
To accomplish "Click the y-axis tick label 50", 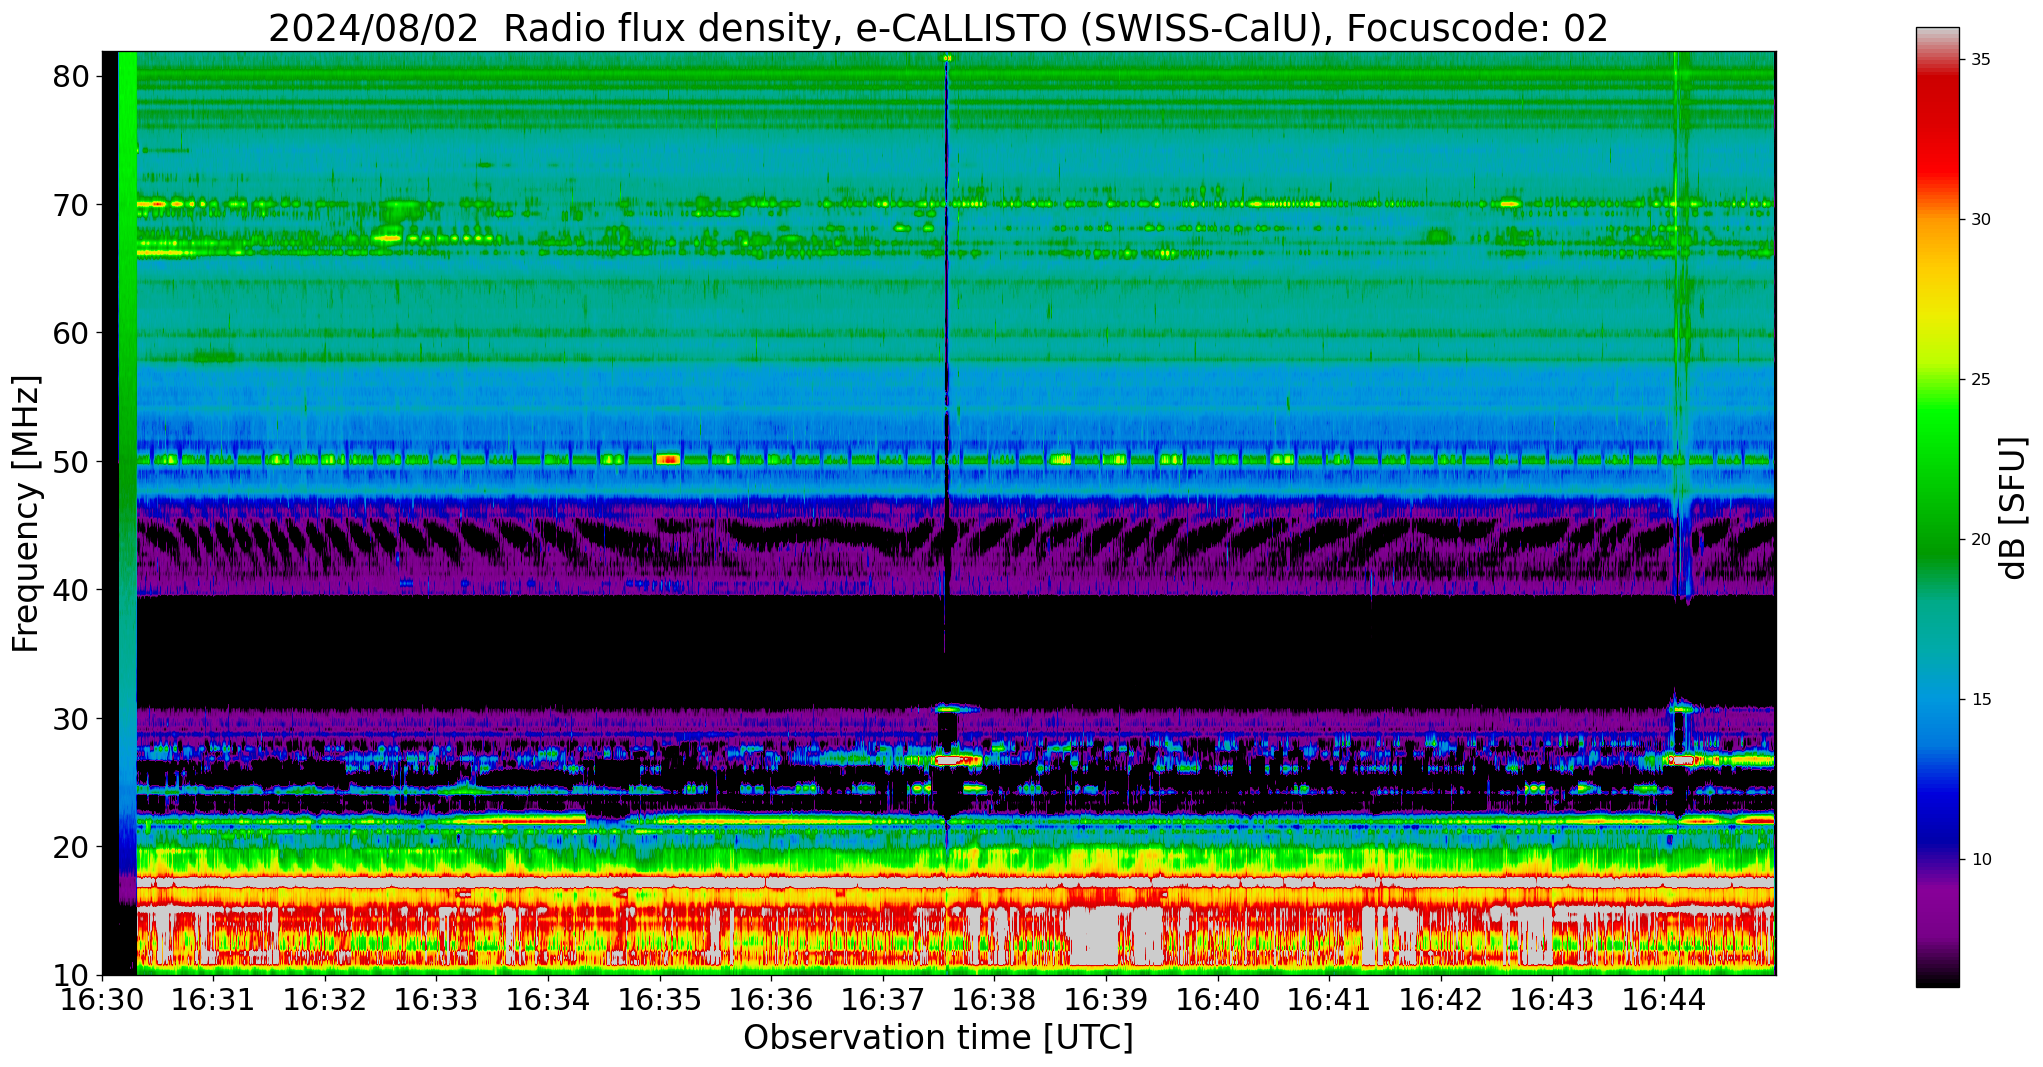I will click(72, 462).
